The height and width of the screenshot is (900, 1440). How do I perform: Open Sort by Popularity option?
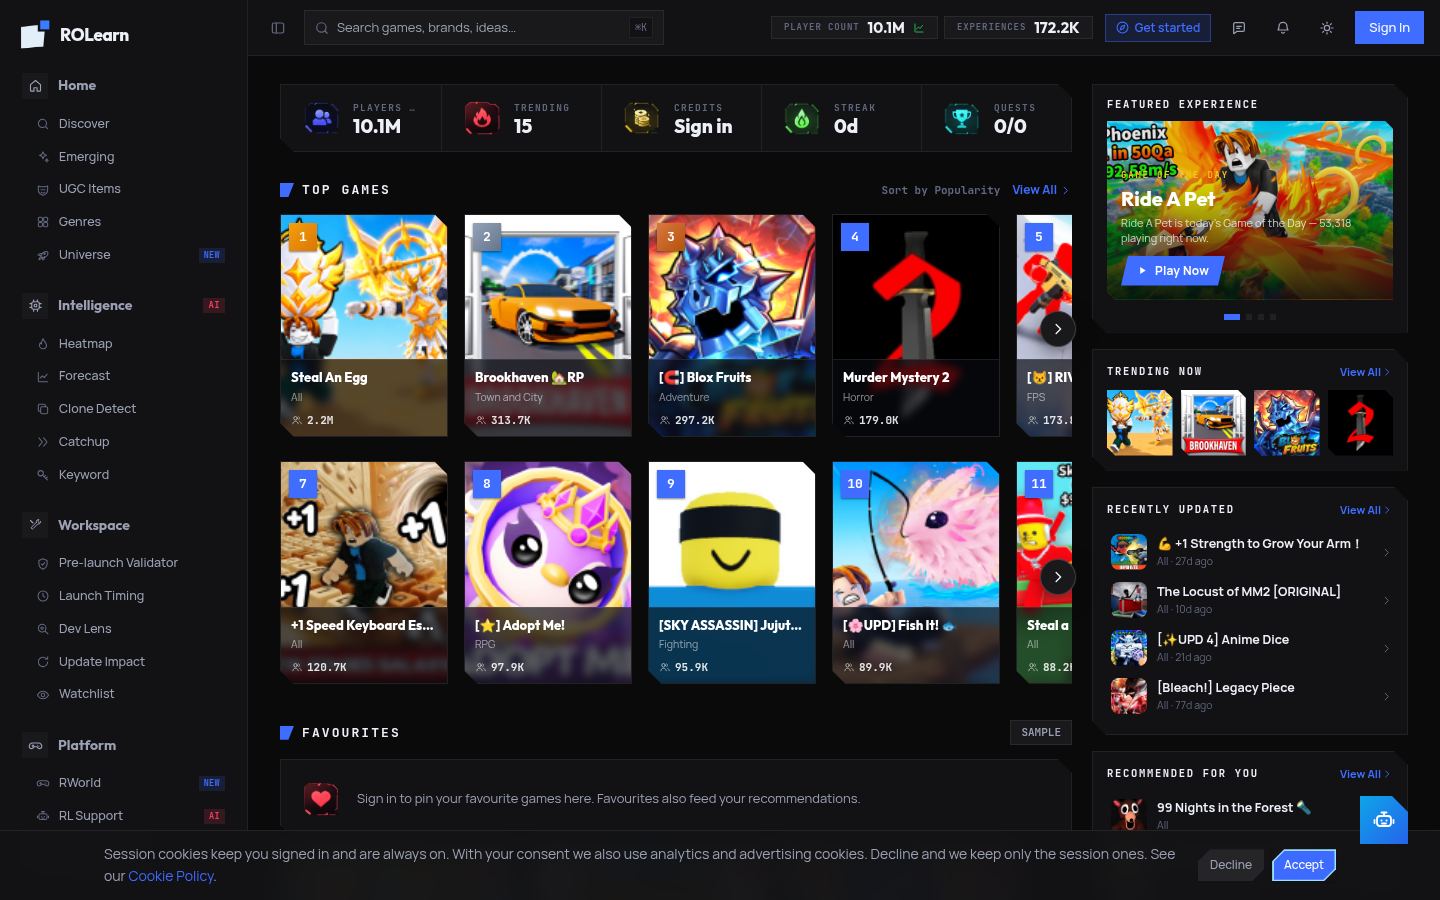pos(940,190)
